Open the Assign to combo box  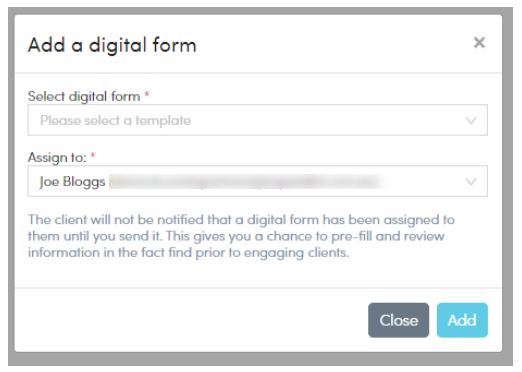pos(257,181)
